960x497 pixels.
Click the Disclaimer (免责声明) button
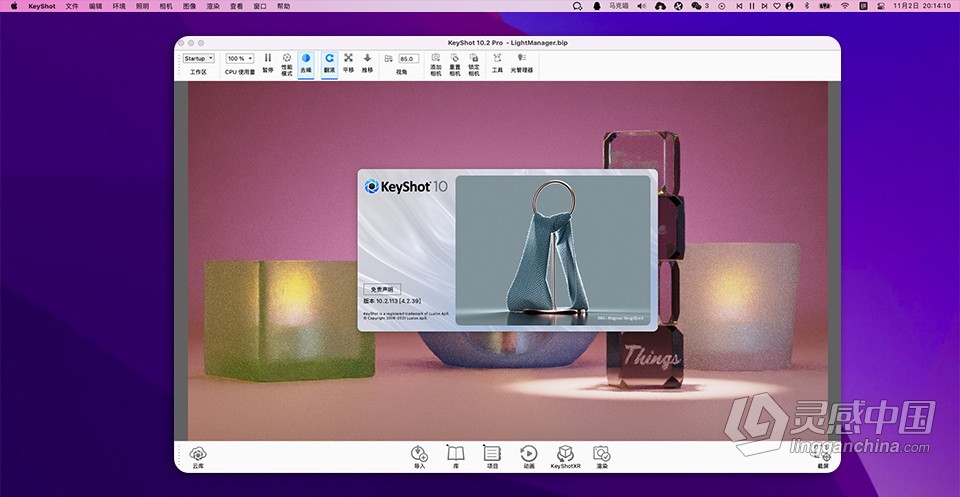pyautogui.click(x=382, y=290)
